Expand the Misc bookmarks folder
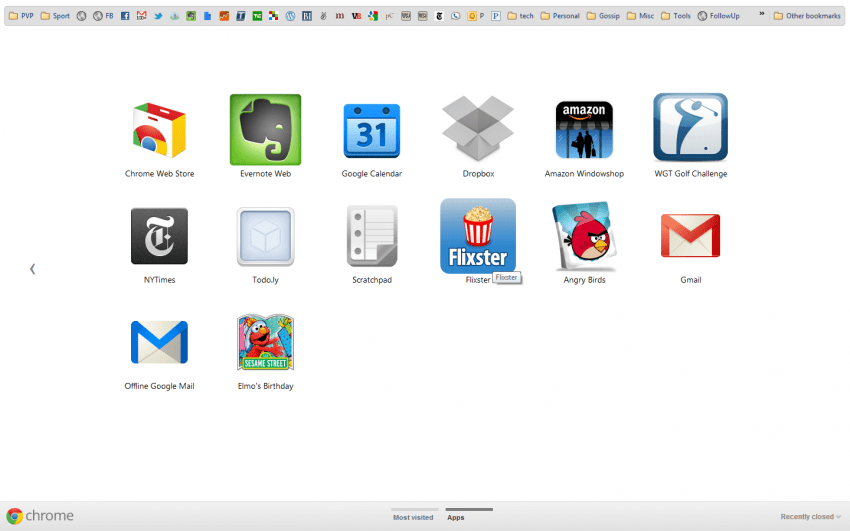 (x=640, y=16)
